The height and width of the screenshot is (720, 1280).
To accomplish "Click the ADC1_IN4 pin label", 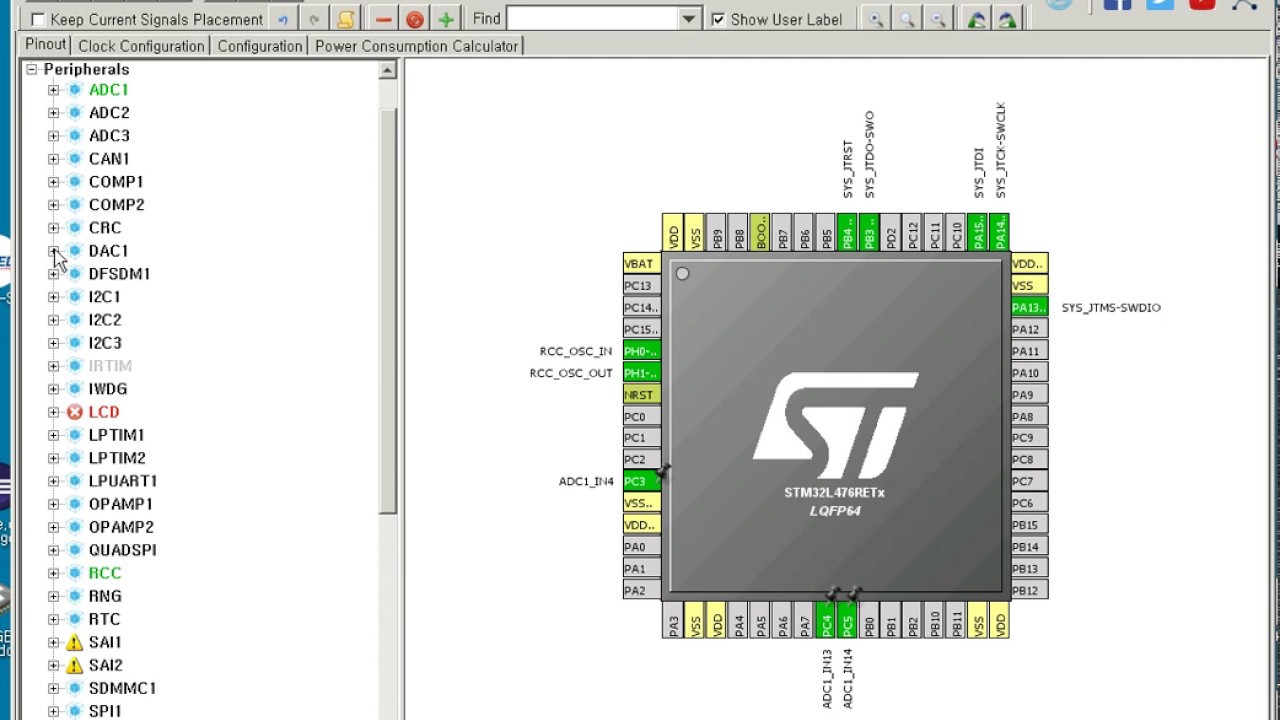I will [x=586, y=481].
